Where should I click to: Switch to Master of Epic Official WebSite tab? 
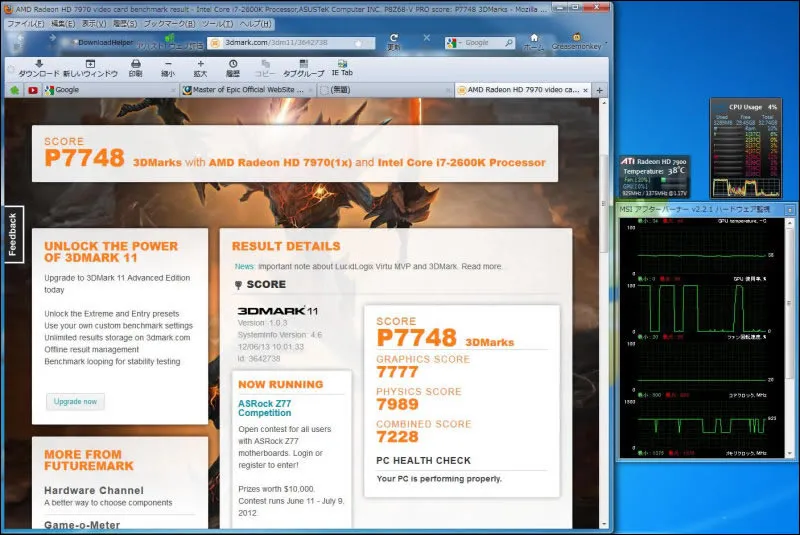click(x=247, y=90)
